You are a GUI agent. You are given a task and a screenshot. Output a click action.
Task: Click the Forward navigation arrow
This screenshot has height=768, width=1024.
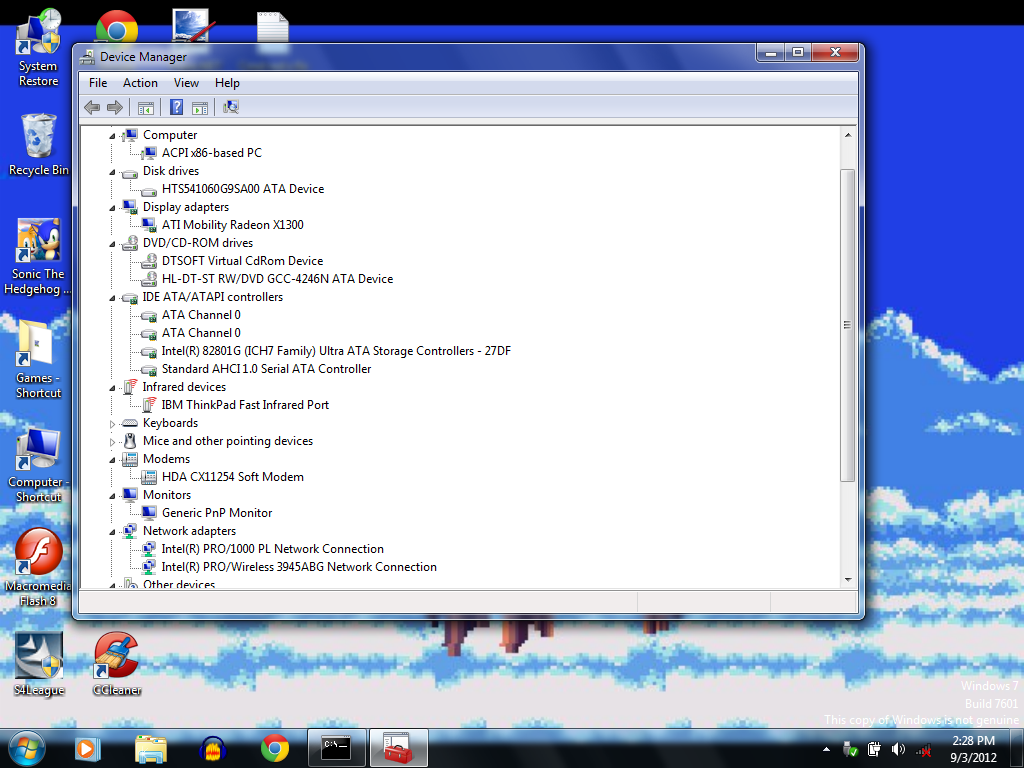pyautogui.click(x=115, y=107)
